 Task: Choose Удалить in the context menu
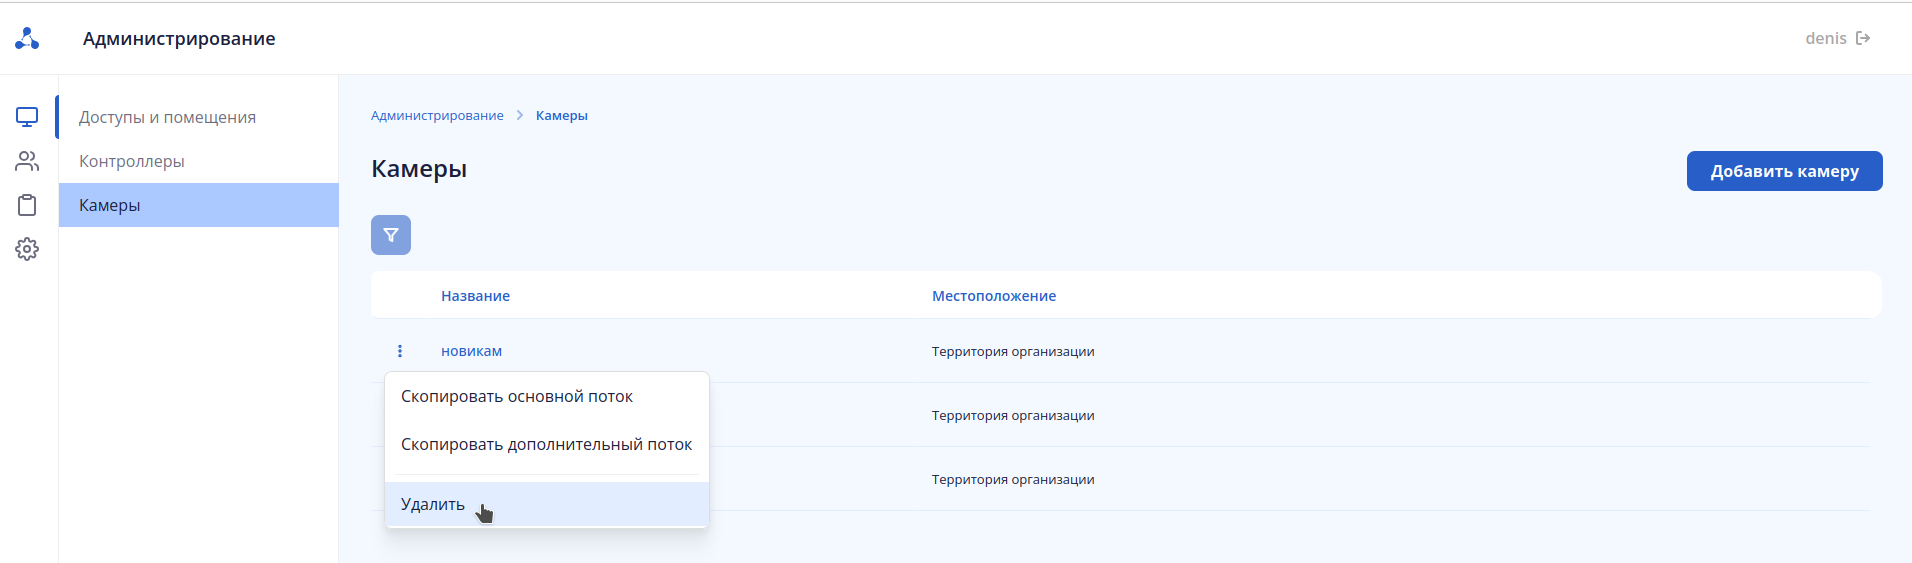433,505
